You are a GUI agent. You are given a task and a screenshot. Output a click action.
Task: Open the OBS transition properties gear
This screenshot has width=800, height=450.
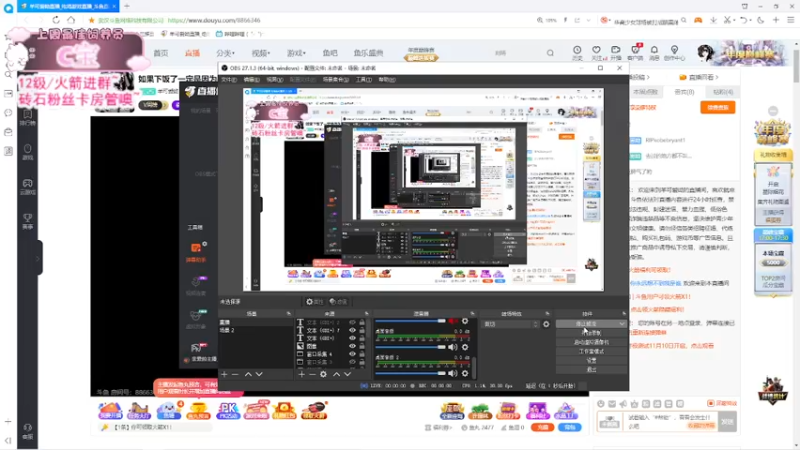tap(546, 324)
